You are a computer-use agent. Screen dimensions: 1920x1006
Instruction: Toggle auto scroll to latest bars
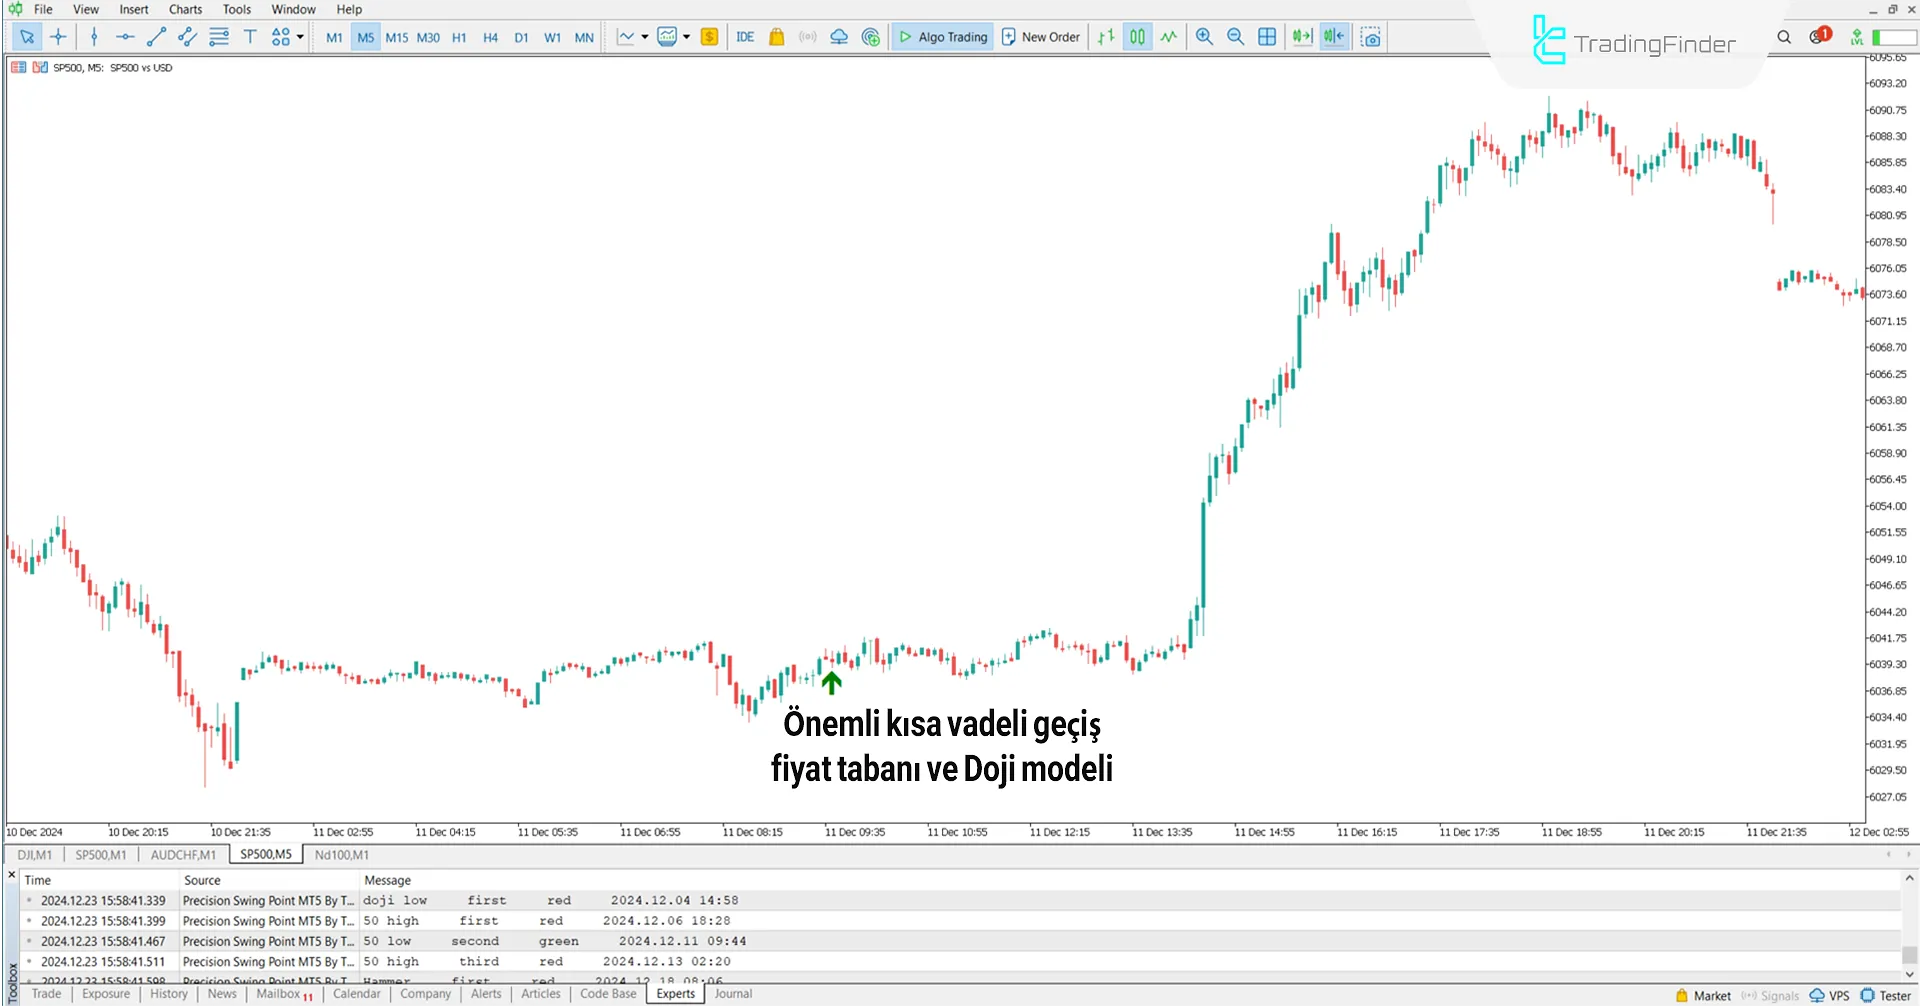pyautogui.click(x=1301, y=37)
